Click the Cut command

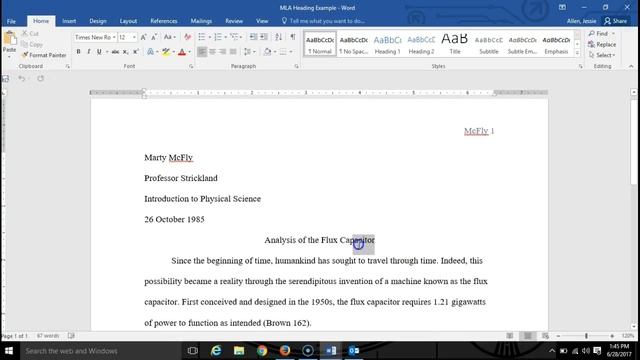point(30,33)
